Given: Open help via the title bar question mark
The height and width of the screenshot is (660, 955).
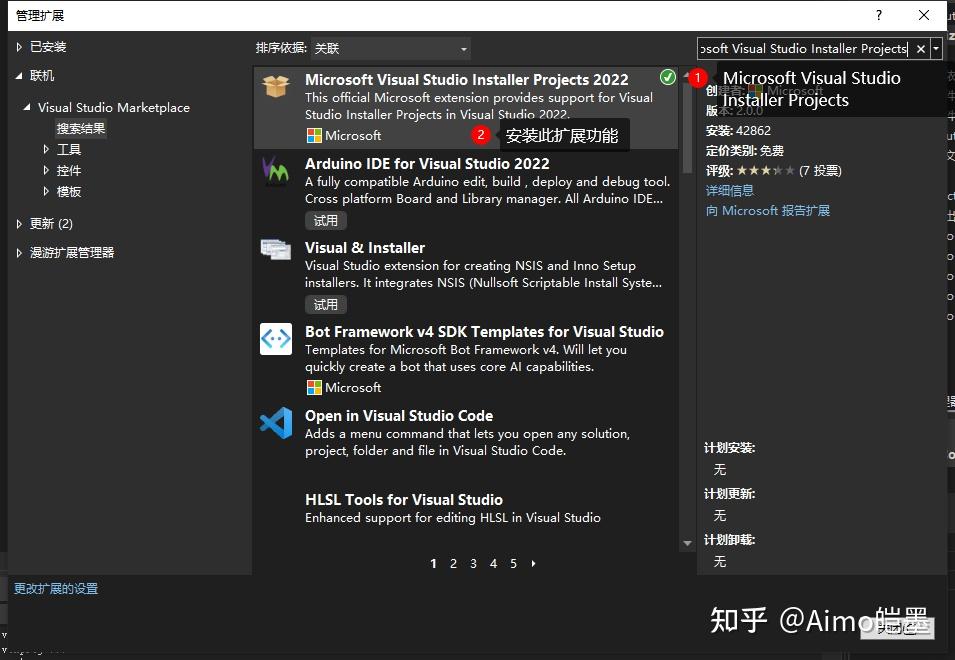Looking at the screenshot, I should 878,15.
